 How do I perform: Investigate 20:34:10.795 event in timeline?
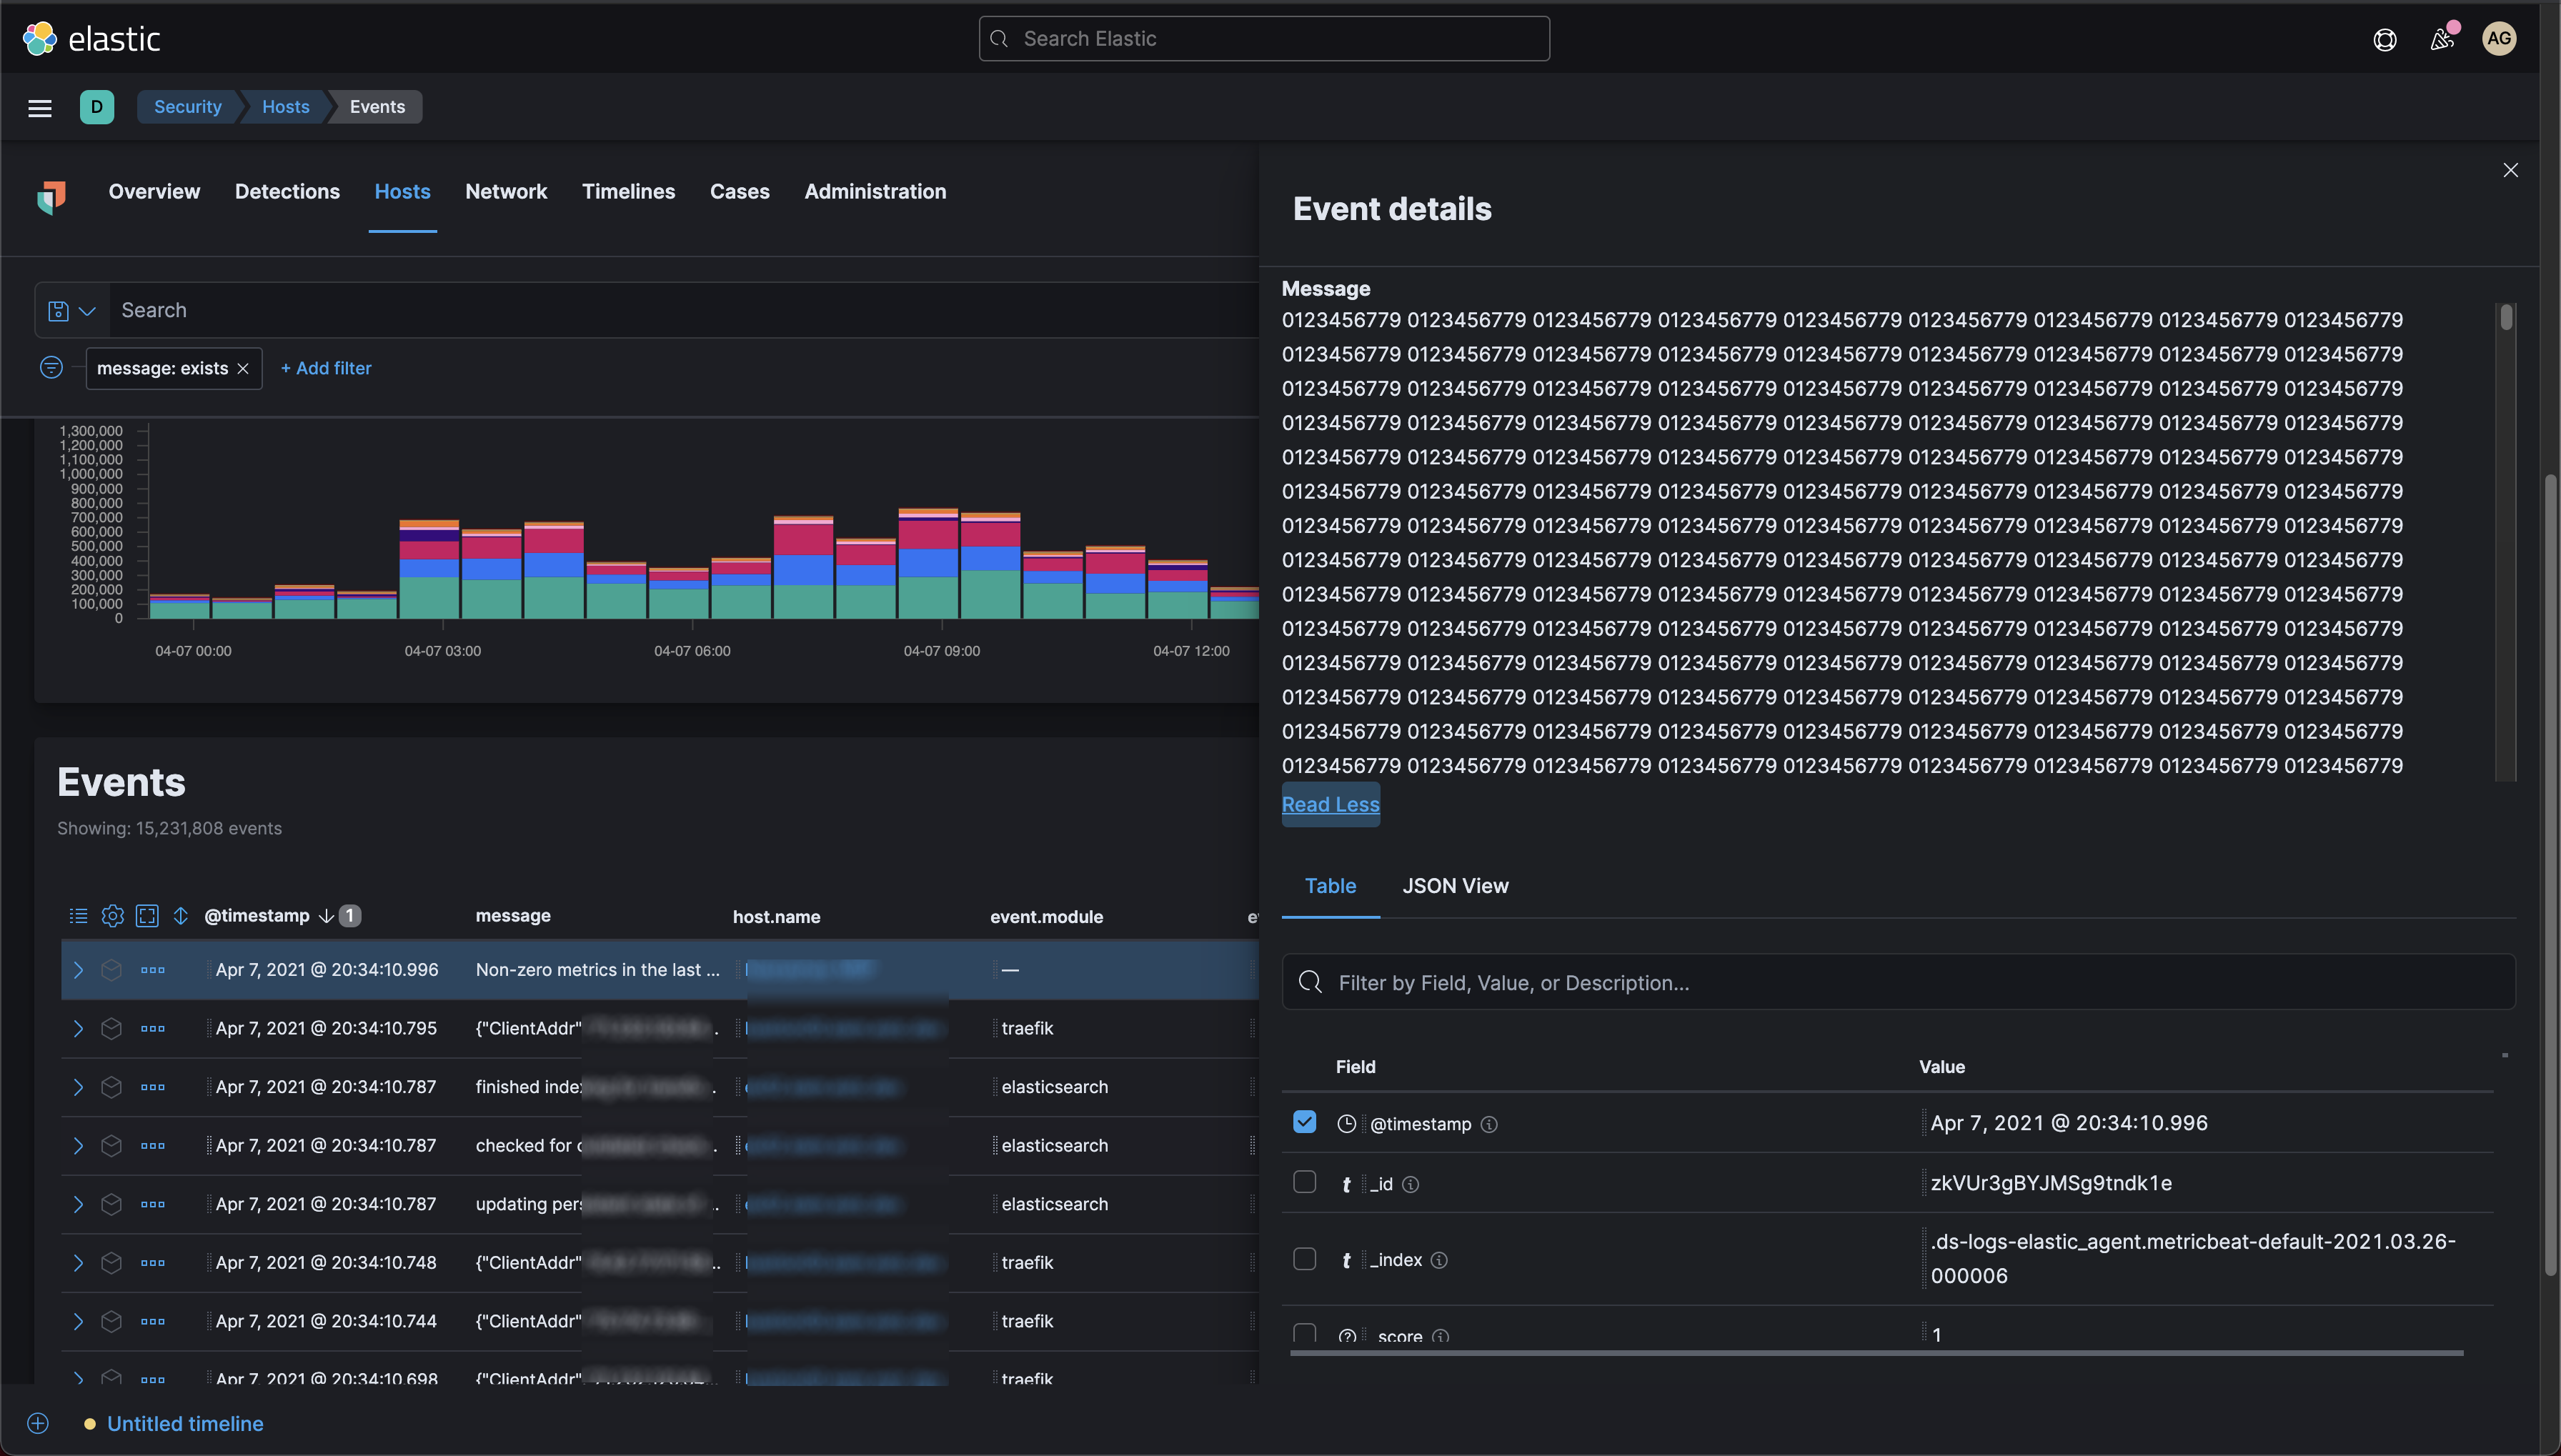point(111,1028)
